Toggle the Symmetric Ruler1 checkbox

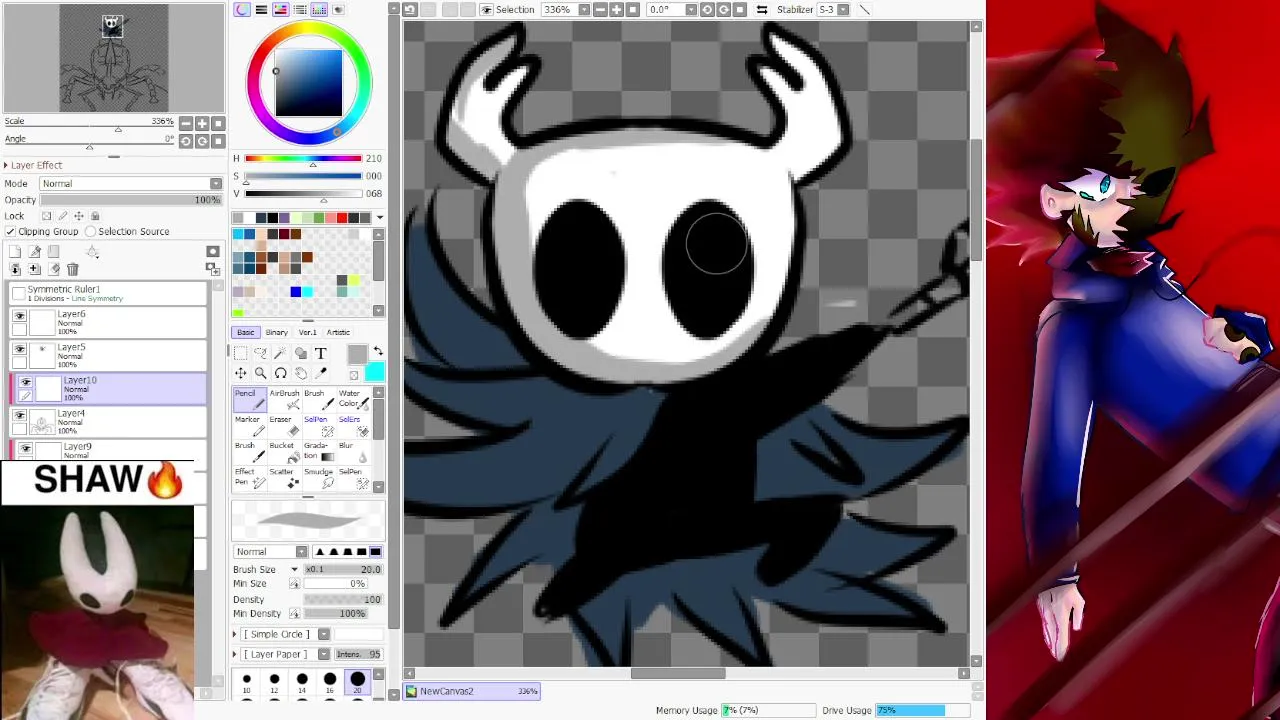pos(19,292)
